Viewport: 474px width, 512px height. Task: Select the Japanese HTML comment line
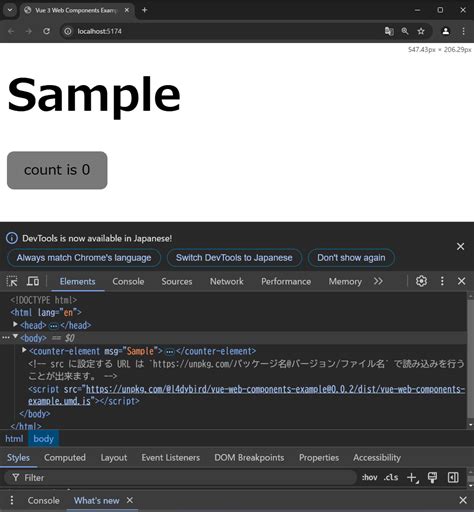[246, 370]
